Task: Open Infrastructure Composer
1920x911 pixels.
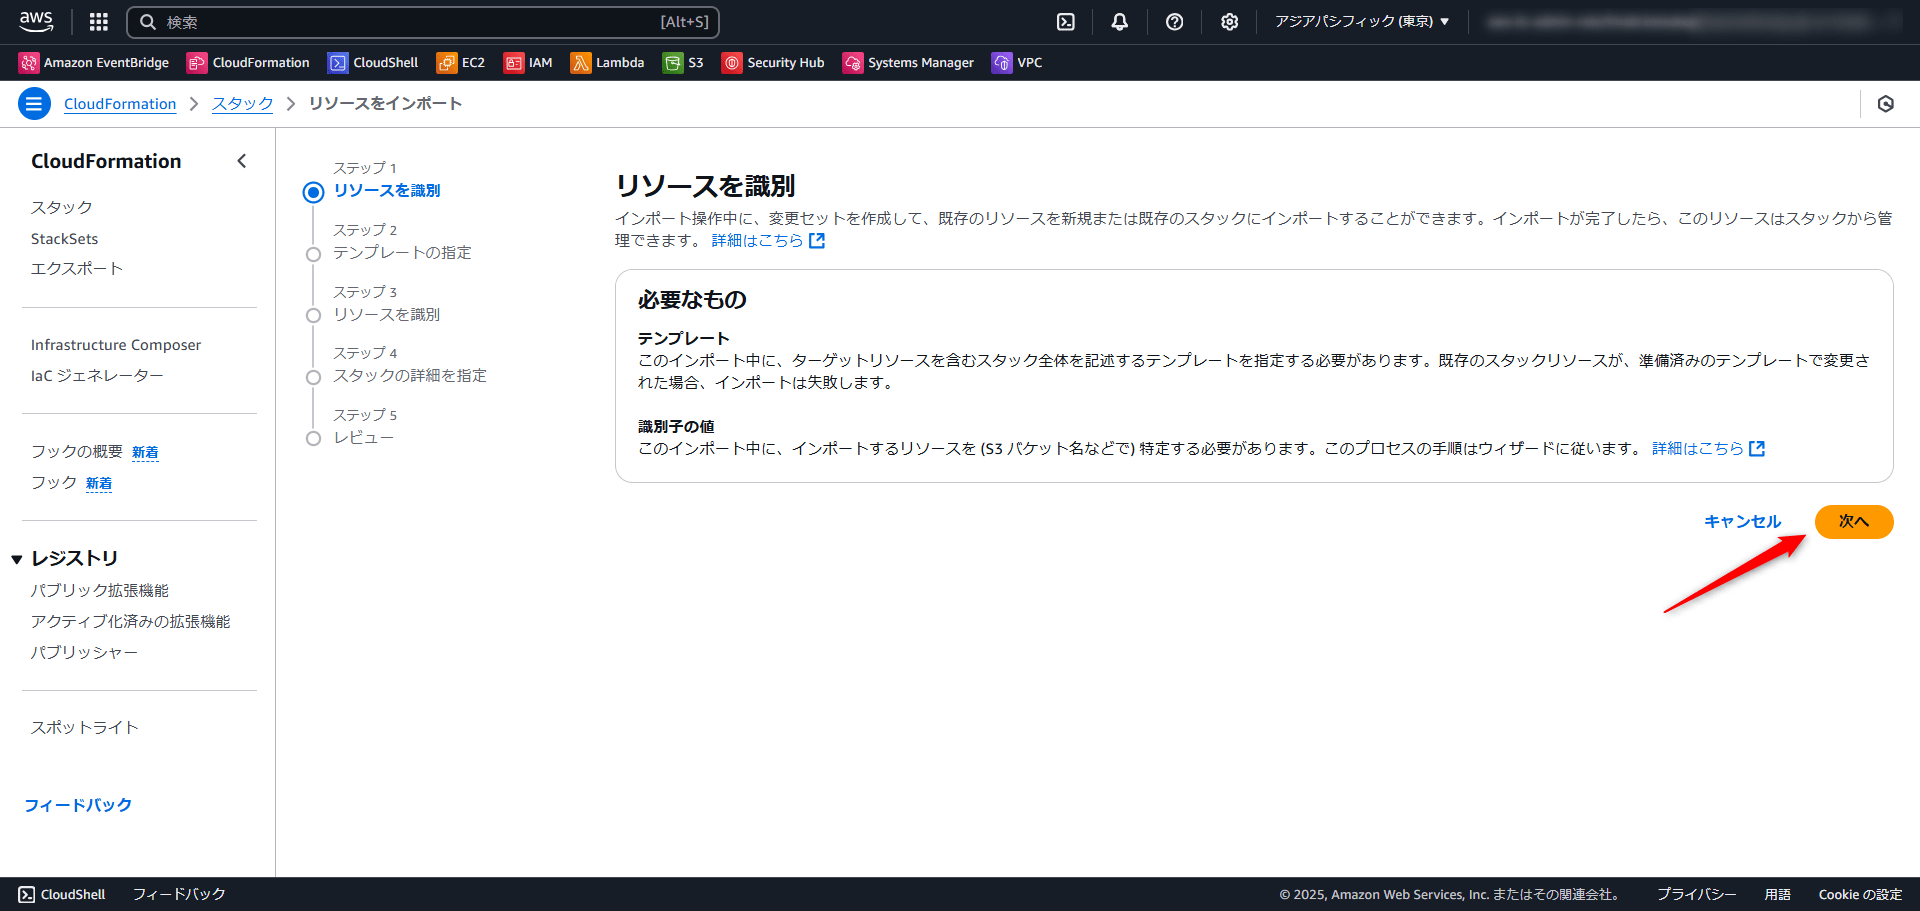Action: pos(116,345)
